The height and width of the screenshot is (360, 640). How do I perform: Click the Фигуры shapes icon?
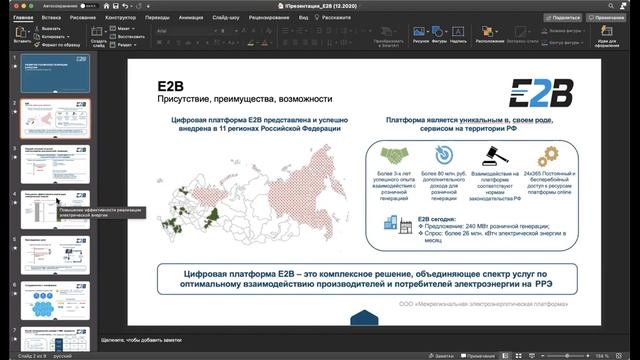pos(437,31)
